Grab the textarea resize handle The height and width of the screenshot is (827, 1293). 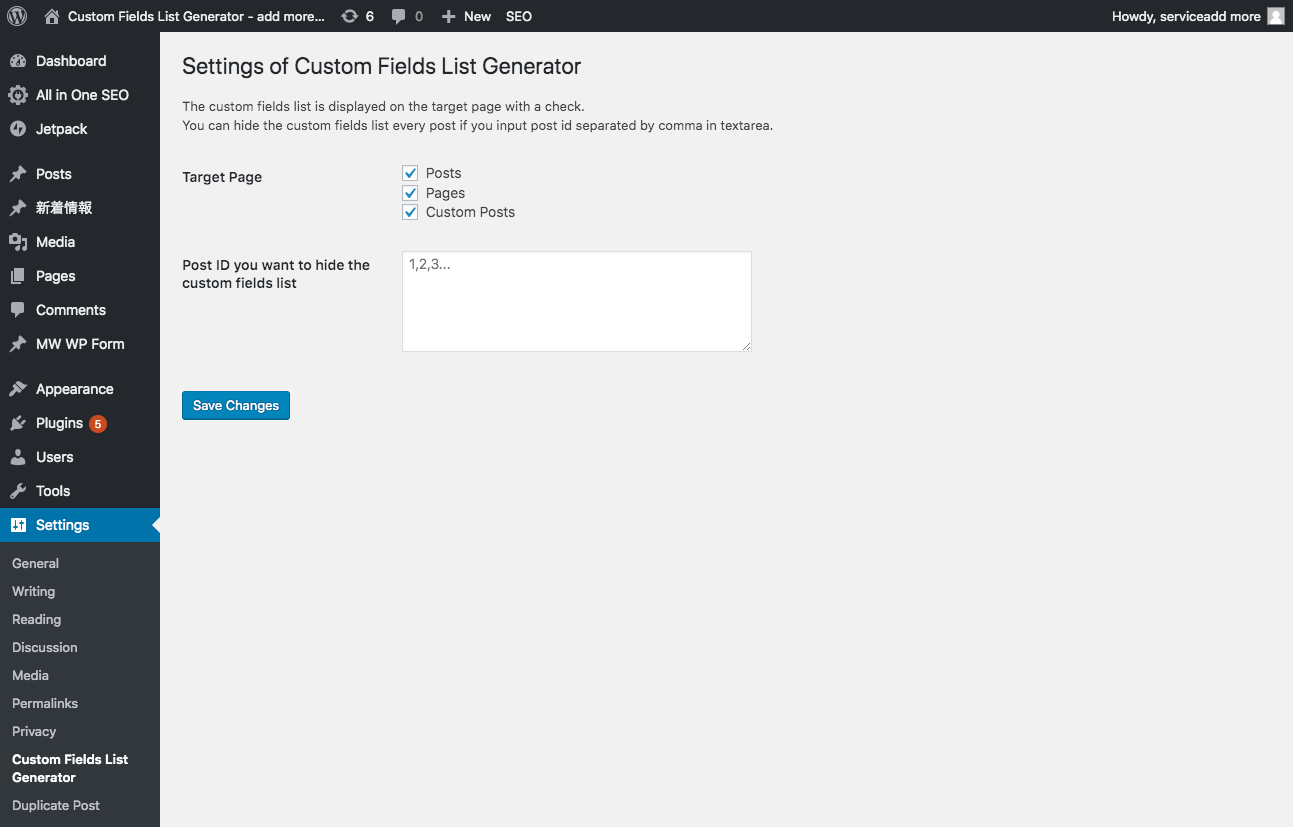(x=746, y=346)
